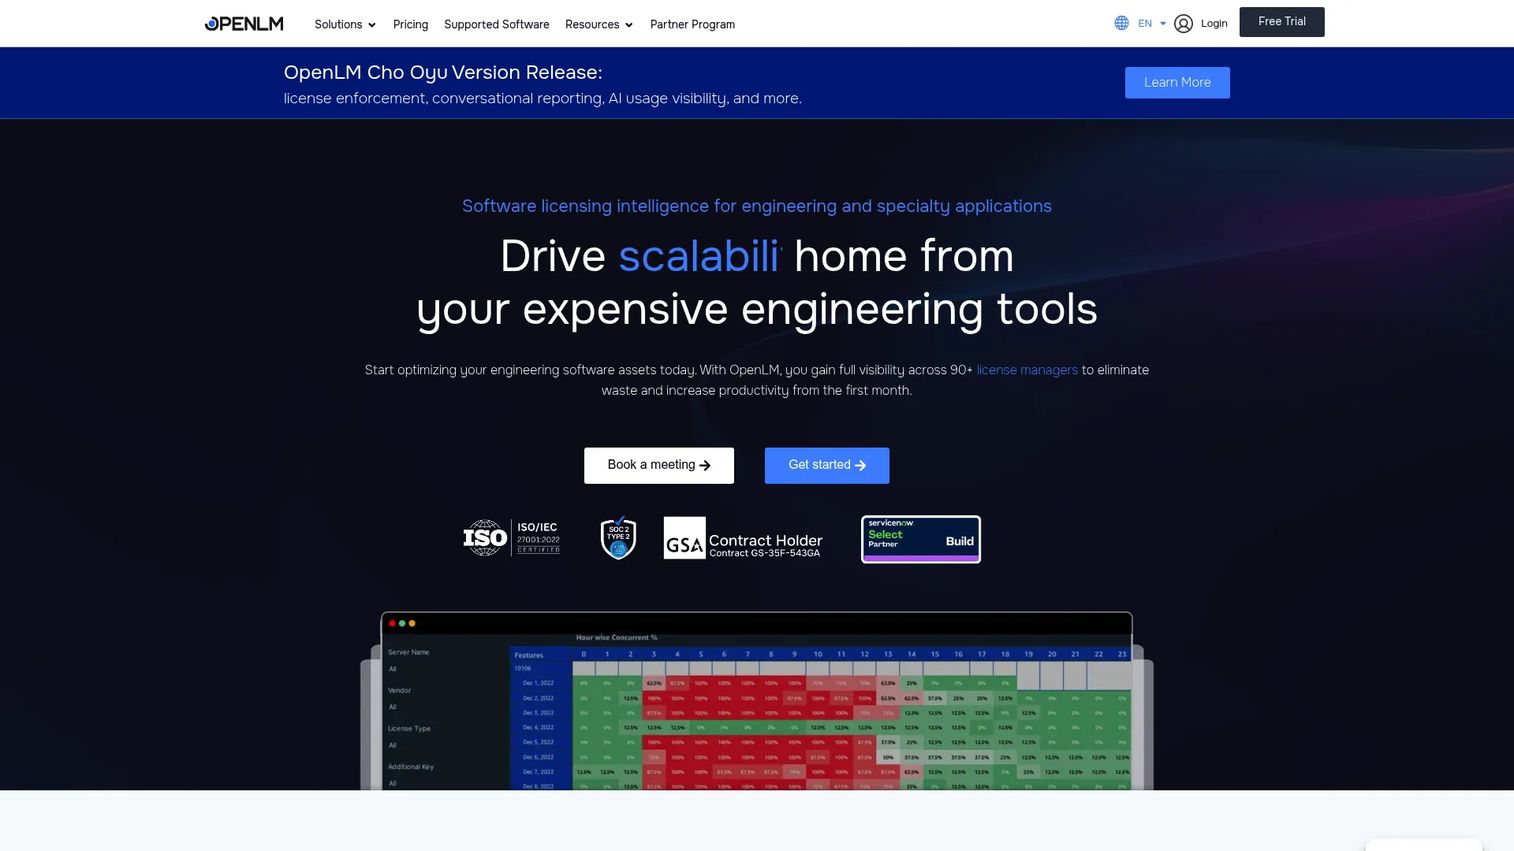1514x851 pixels.
Task: Go to Supported Software
Action: click(x=497, y=24)
